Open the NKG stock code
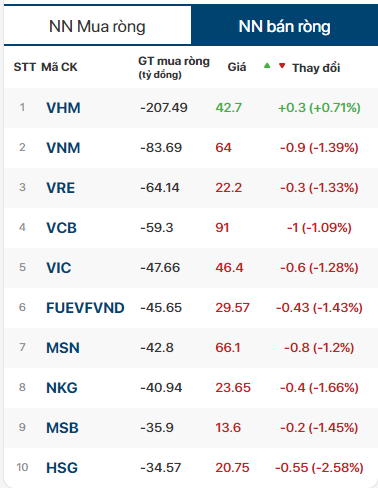The width and height of the screenshot is (378, 488). [62, 388]
